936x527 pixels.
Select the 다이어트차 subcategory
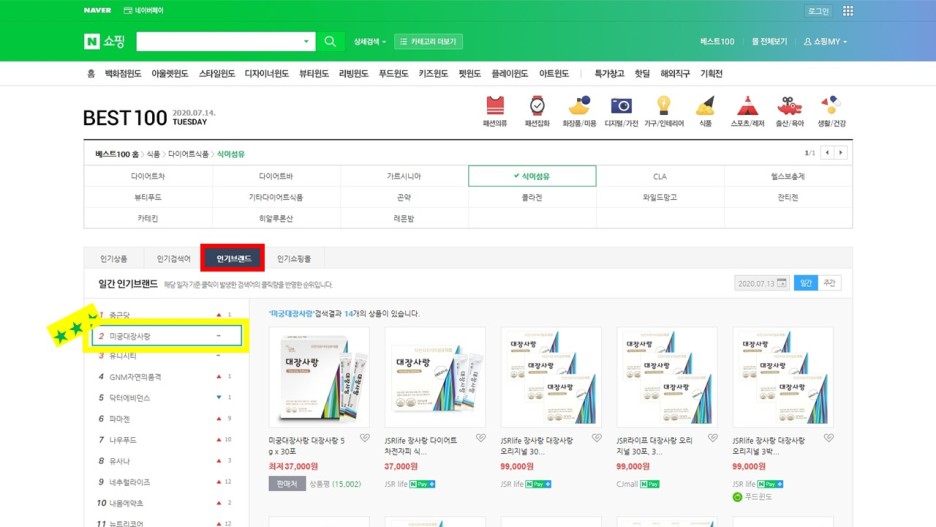(148, 176)
